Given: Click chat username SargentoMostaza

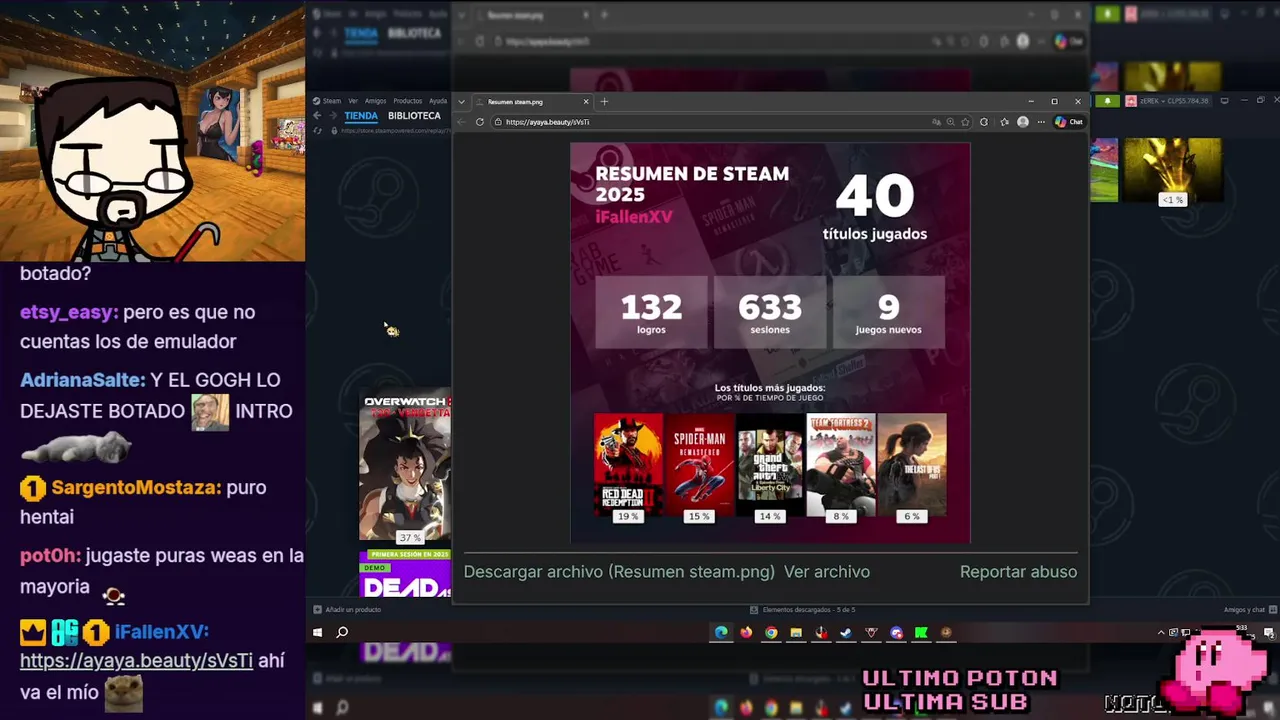Looking at the screenshot, I should 136,488.
